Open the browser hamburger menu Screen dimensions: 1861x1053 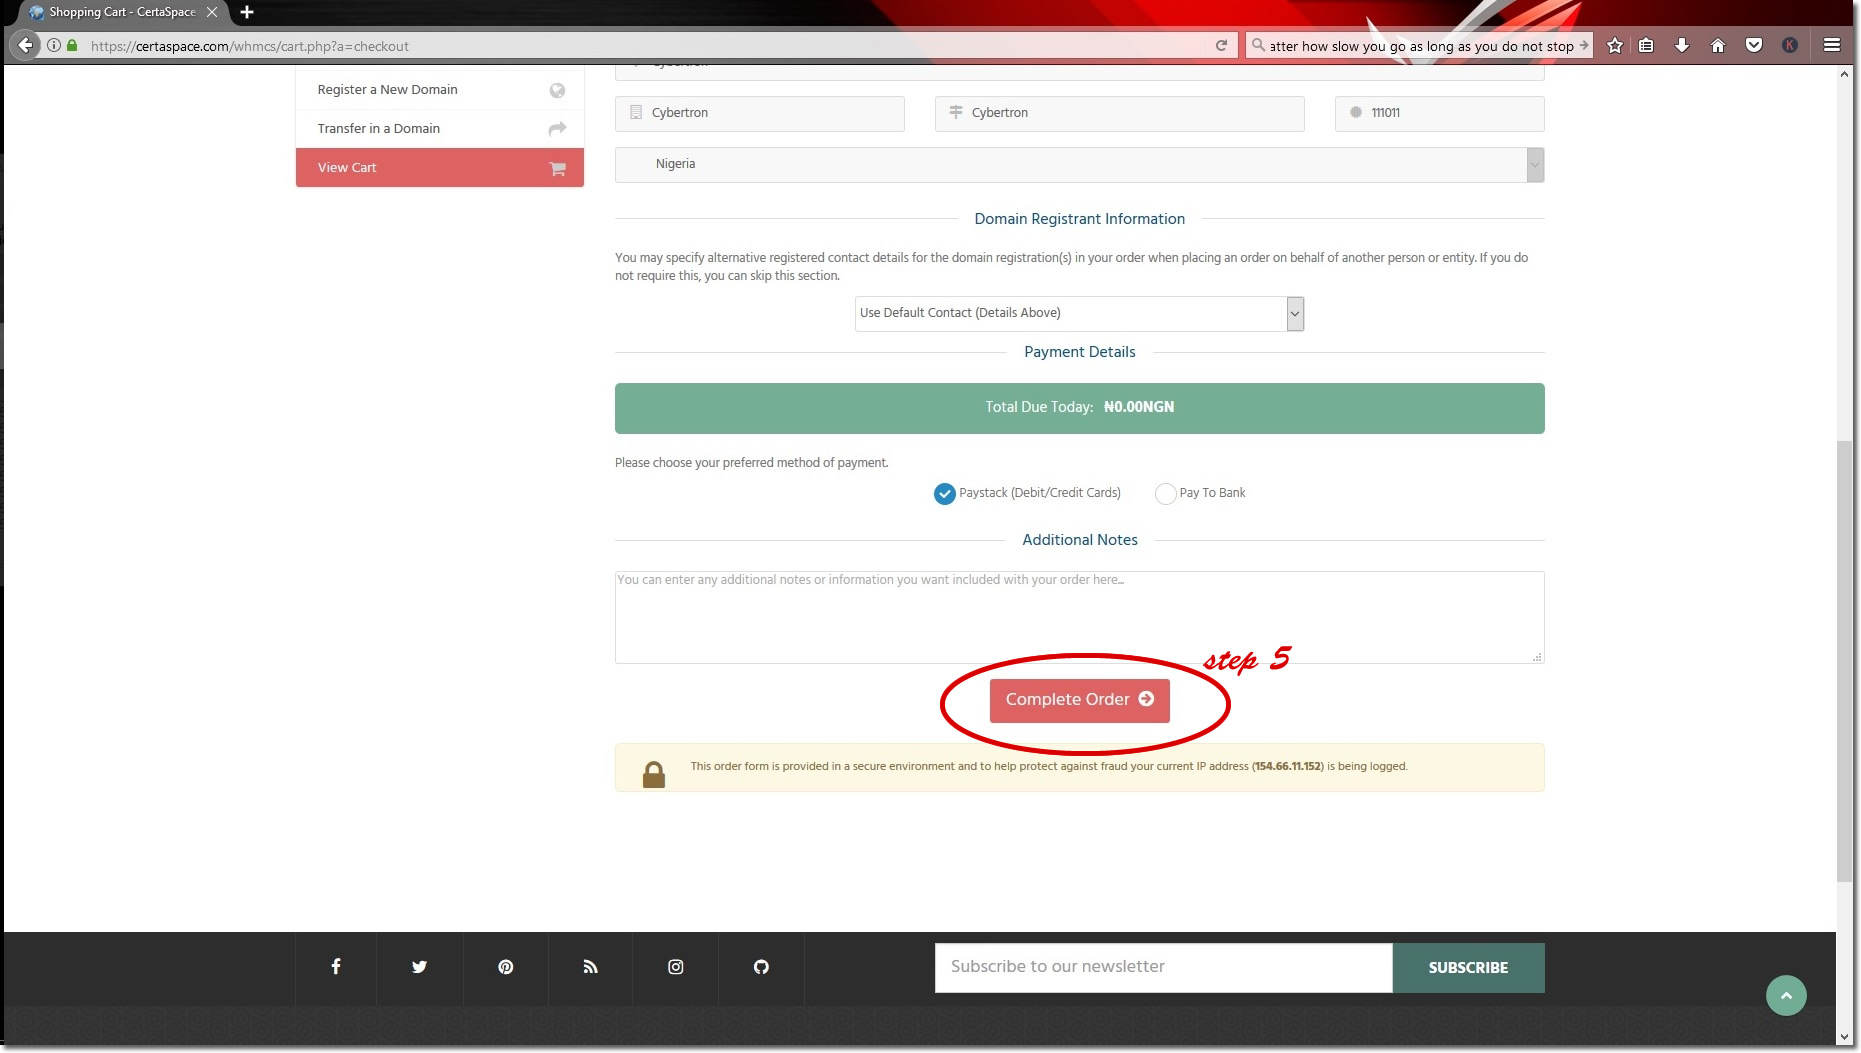click(1832, 45)
